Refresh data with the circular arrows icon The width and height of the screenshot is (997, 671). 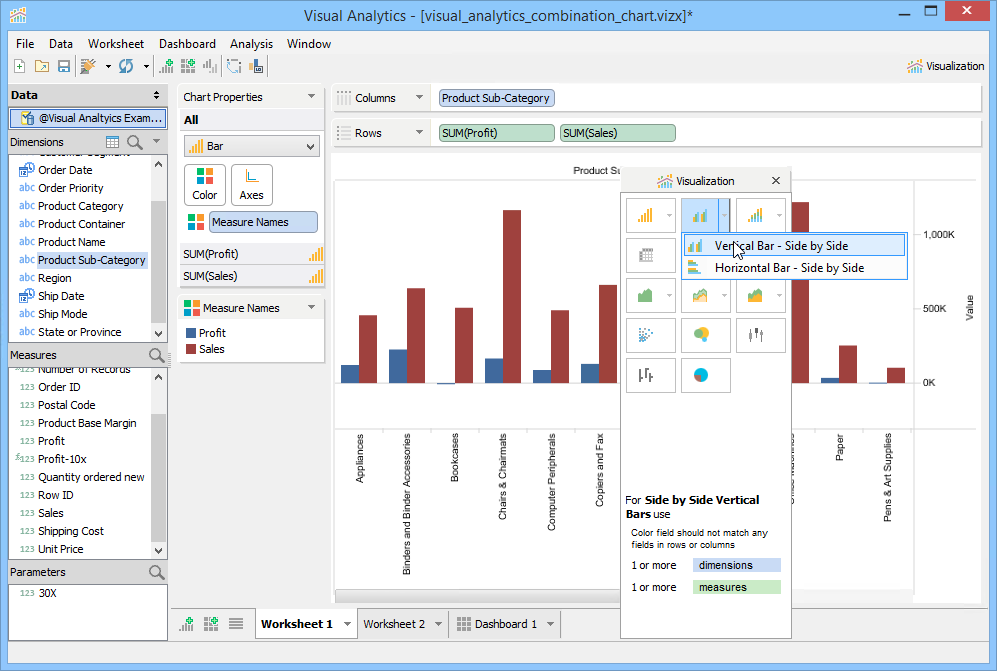point(126,66)
